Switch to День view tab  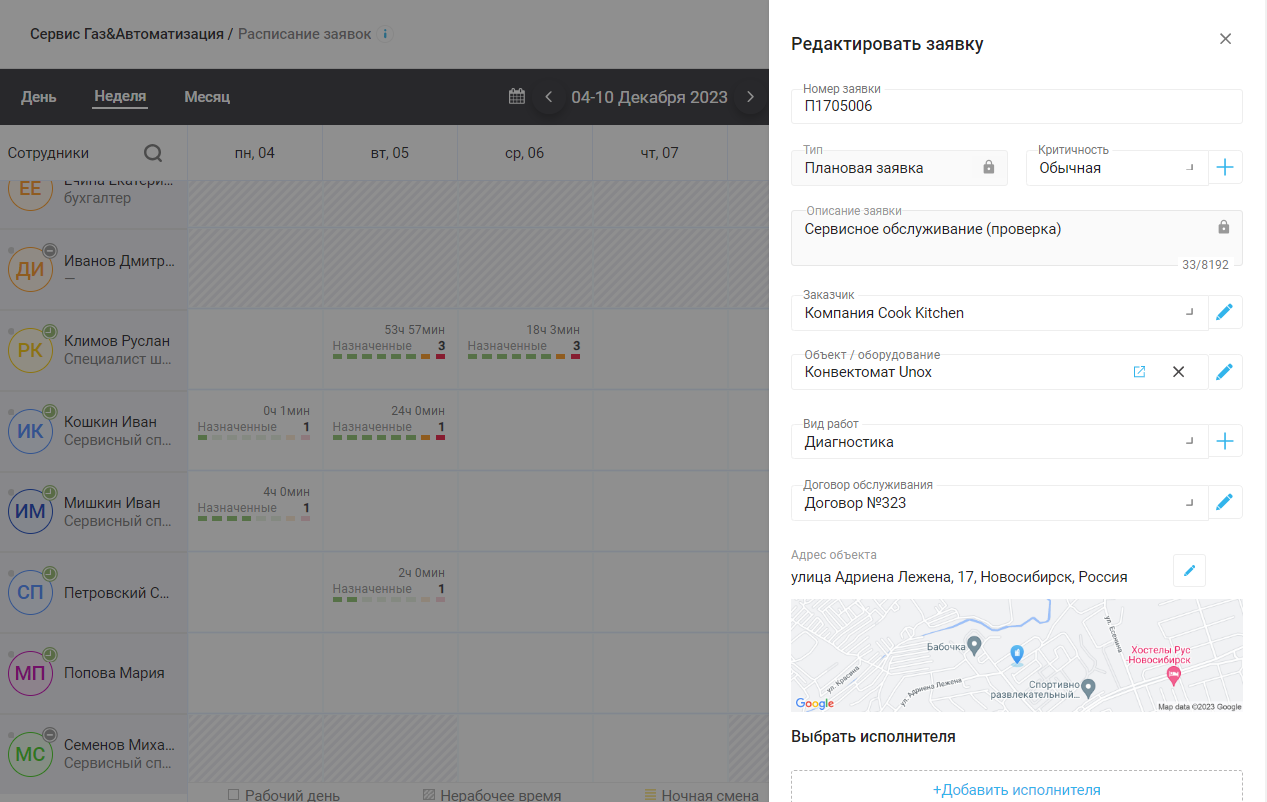pos(39,97)
